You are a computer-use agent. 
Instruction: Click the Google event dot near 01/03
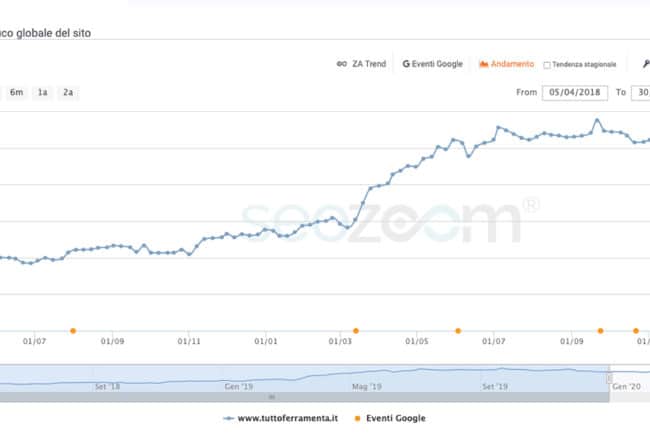pyautogui.click(x=356, y=330)
